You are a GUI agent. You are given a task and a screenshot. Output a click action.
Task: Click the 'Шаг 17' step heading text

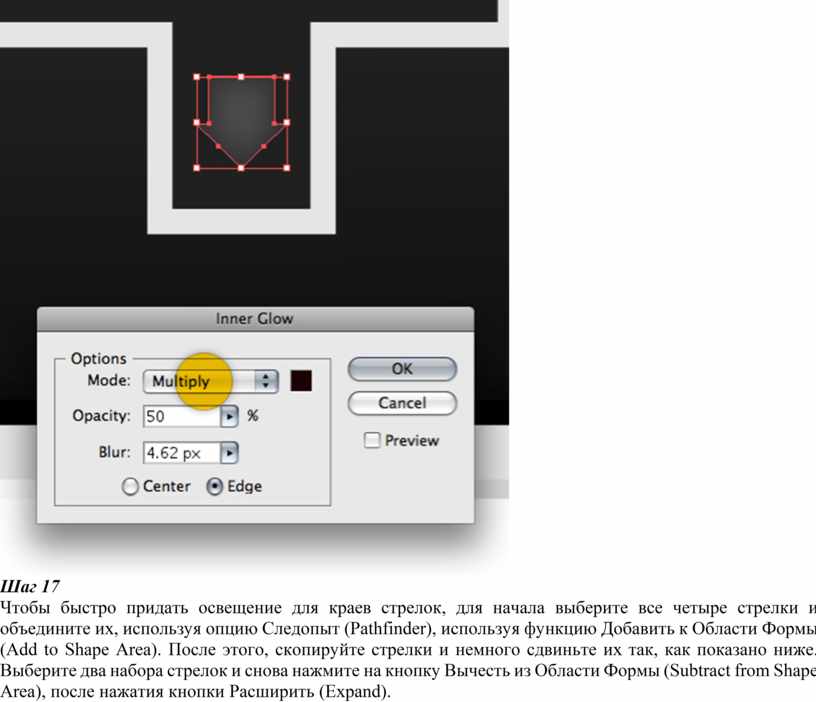pyautogui.click(x=30, y=586)
